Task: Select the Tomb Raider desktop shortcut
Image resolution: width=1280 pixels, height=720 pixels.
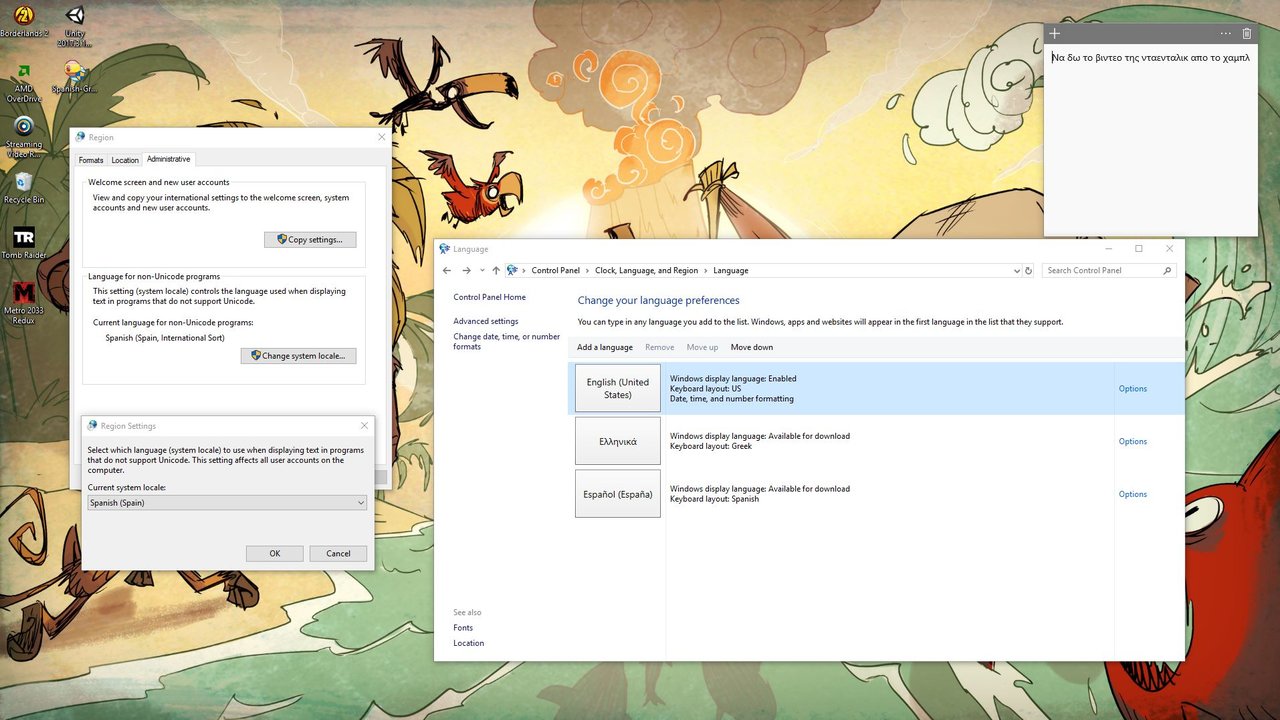Action: click(x=23, y=242)
